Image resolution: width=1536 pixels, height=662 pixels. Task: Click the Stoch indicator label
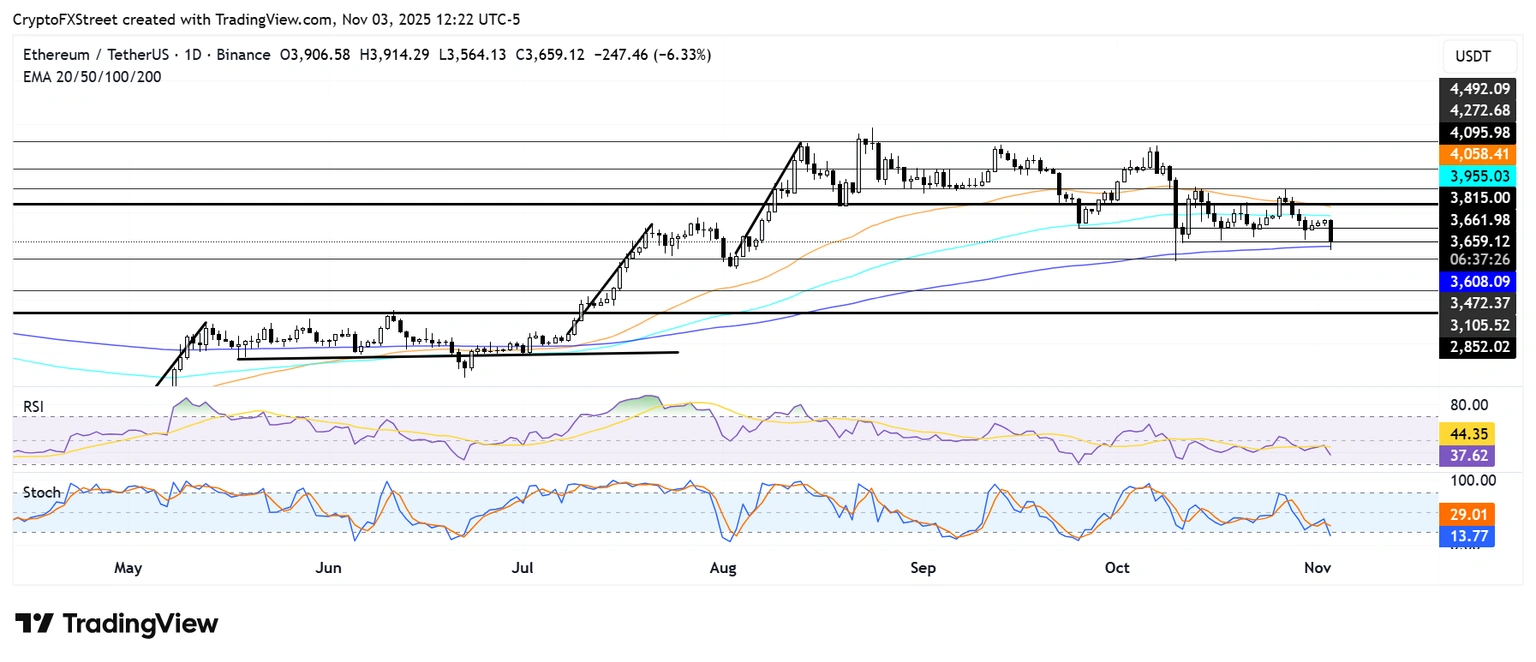tap(41, 493)
